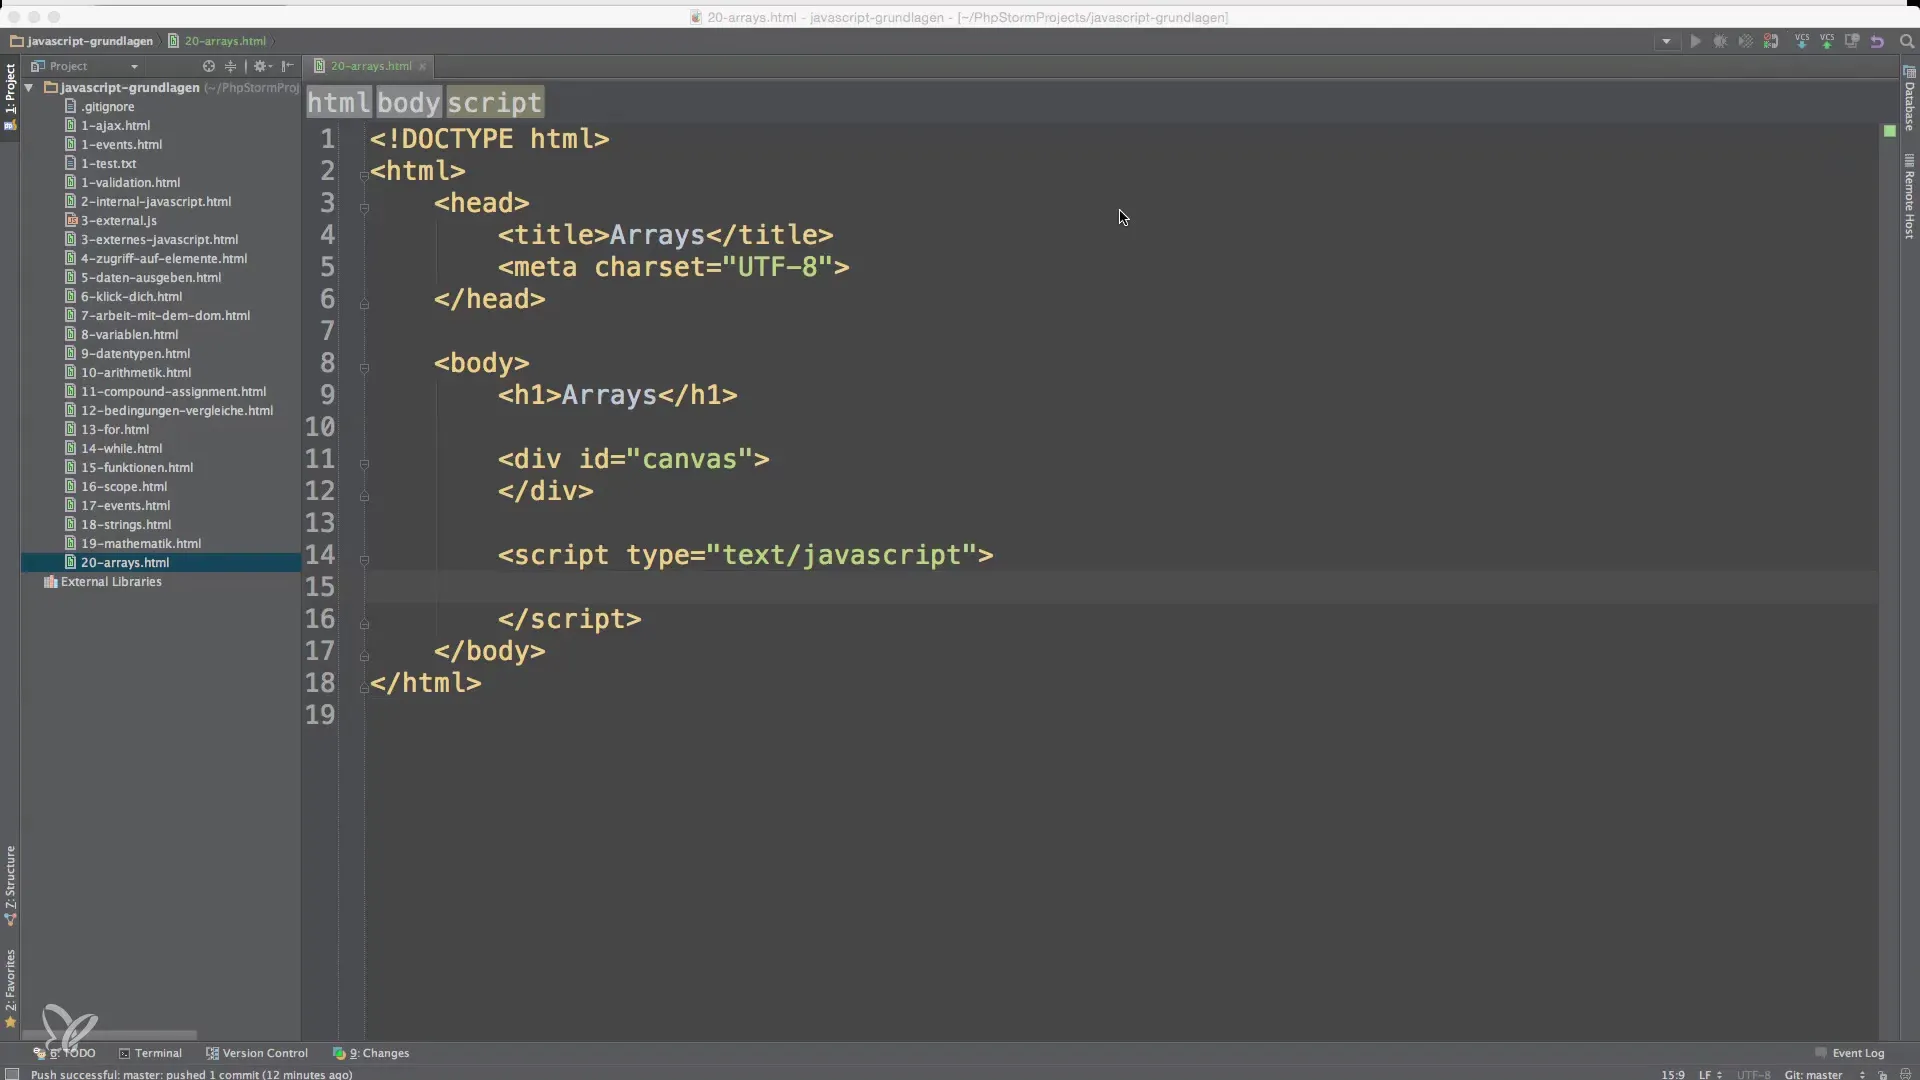Collapse the javascript-grundlagen root folder
Screen dimensions: 1920x1080
tap(29, 87)
